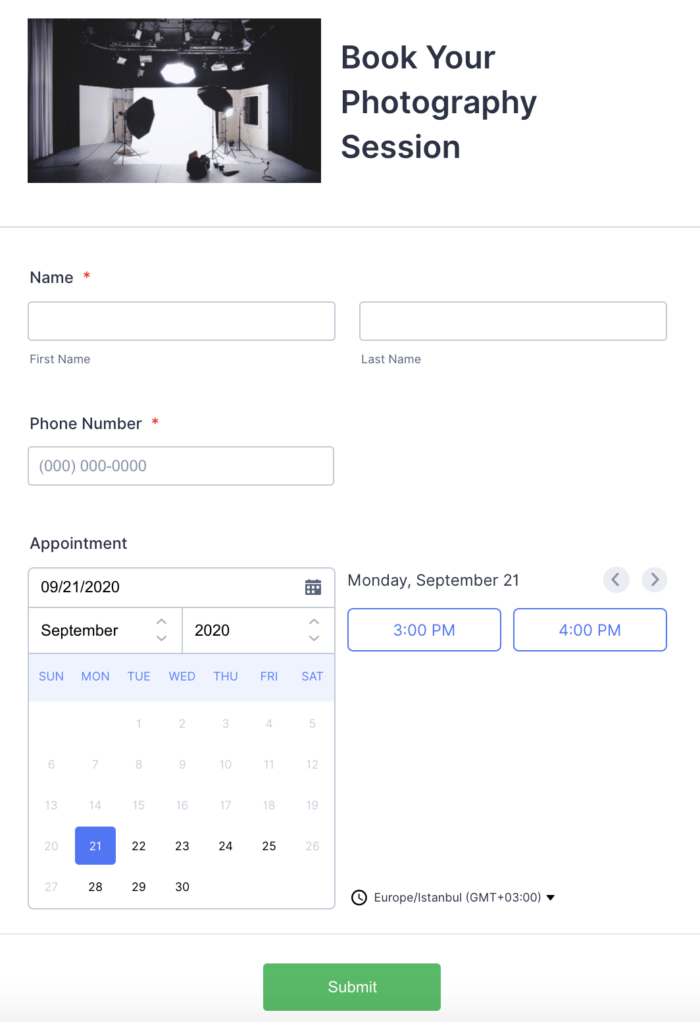The image size is (700, 1022).
Task: Decrement the month with the down arrow
Action: pos(161,637)
